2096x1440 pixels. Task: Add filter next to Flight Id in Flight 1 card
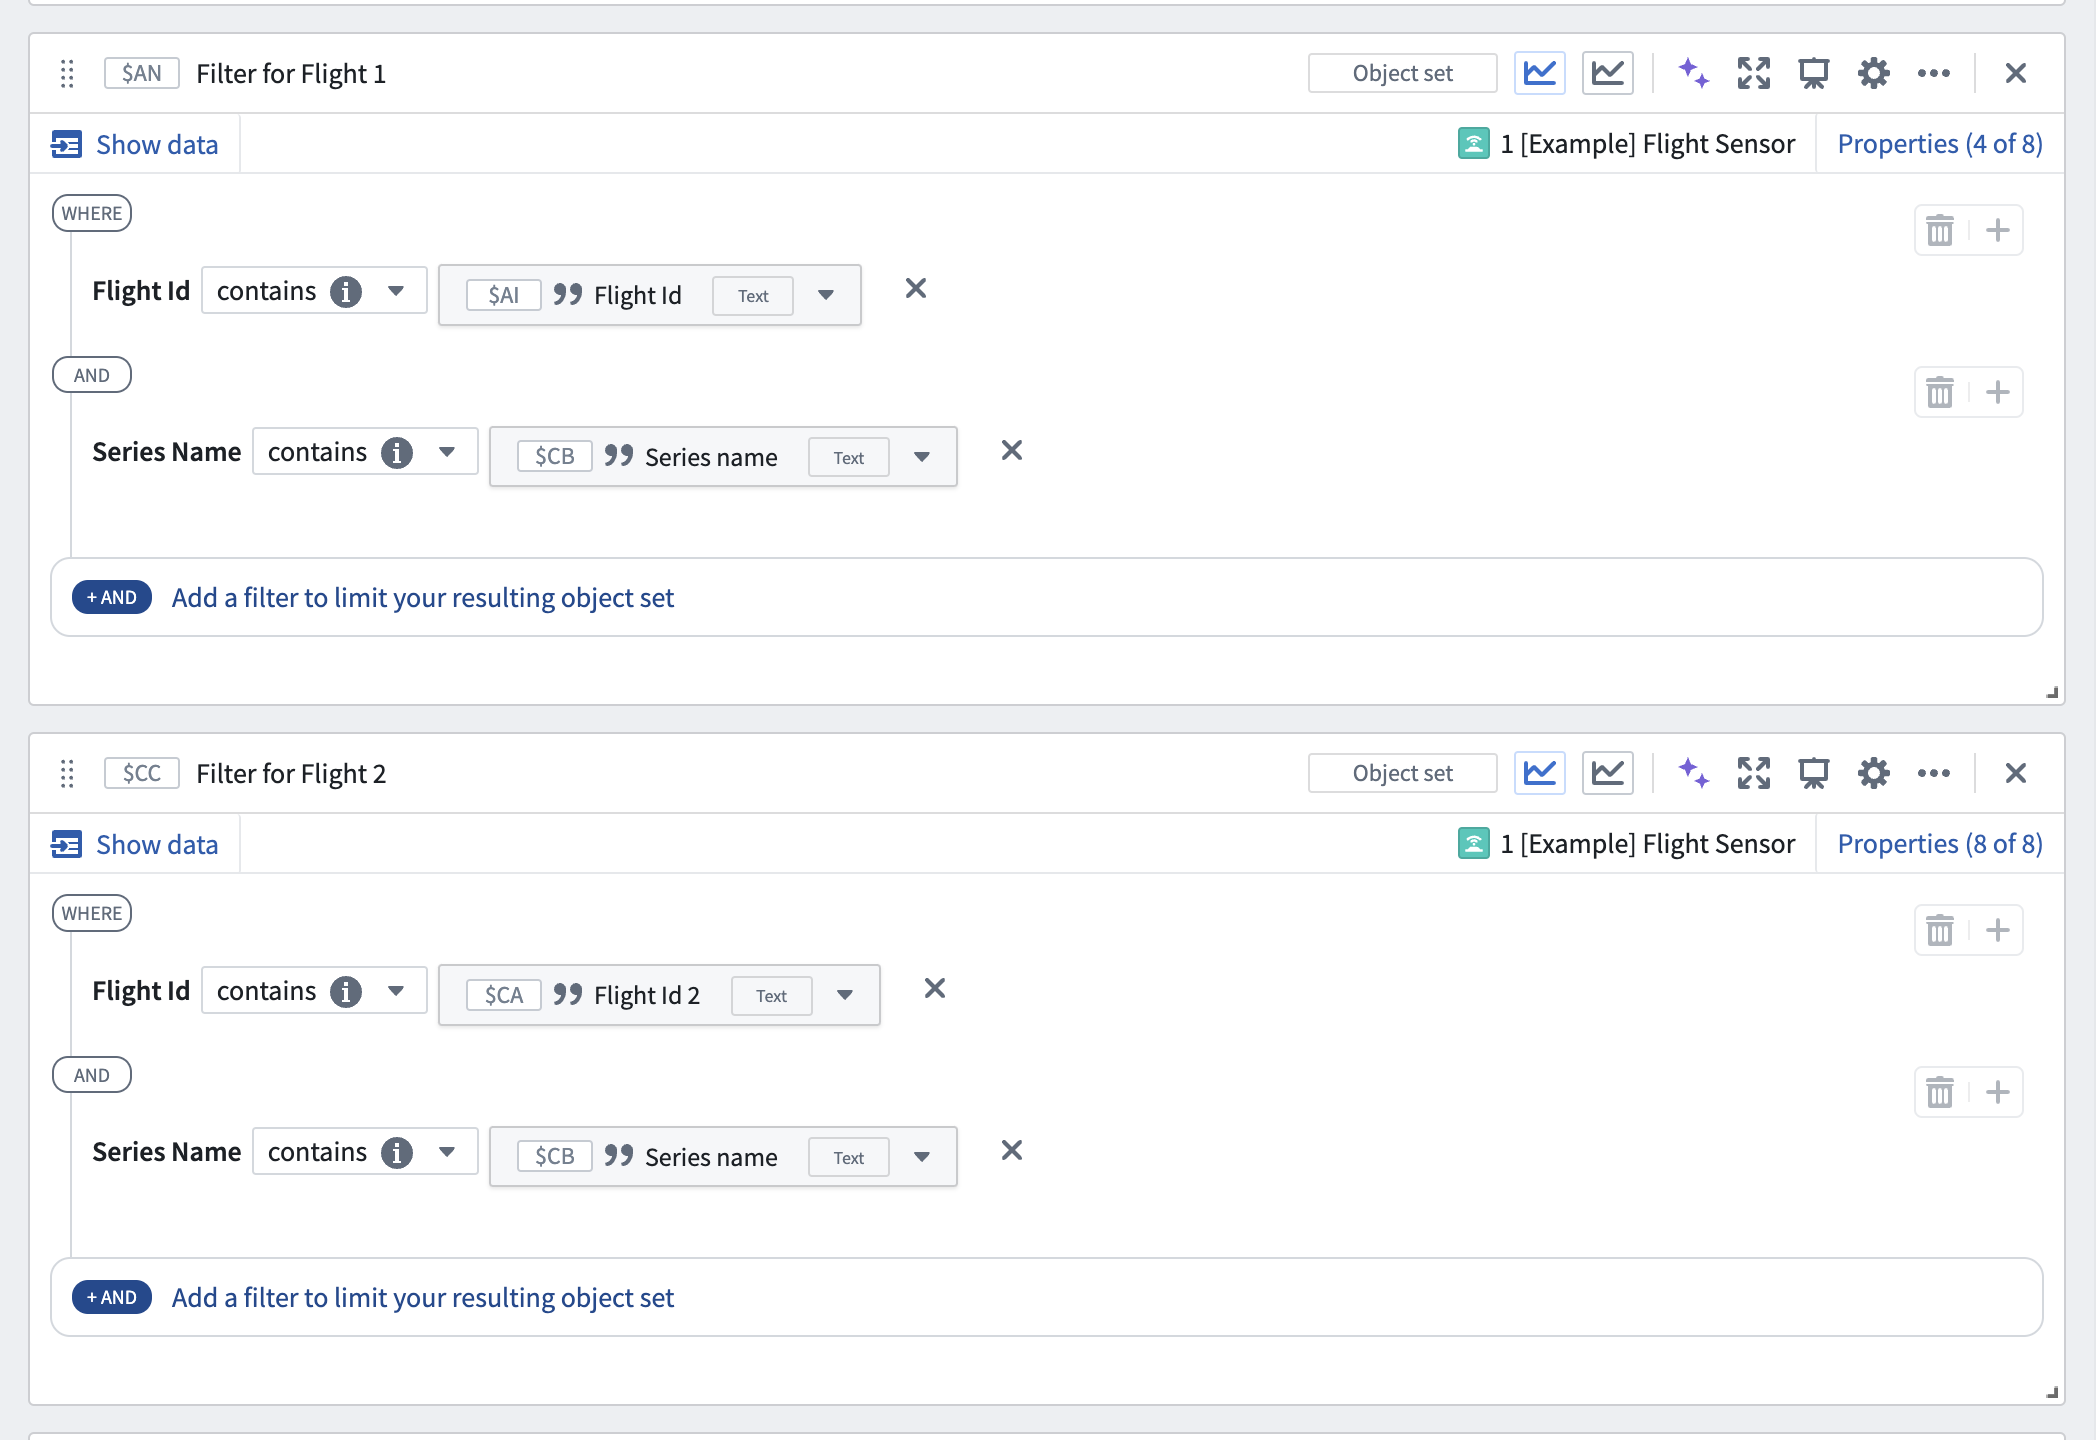(x=1998, y=230)
